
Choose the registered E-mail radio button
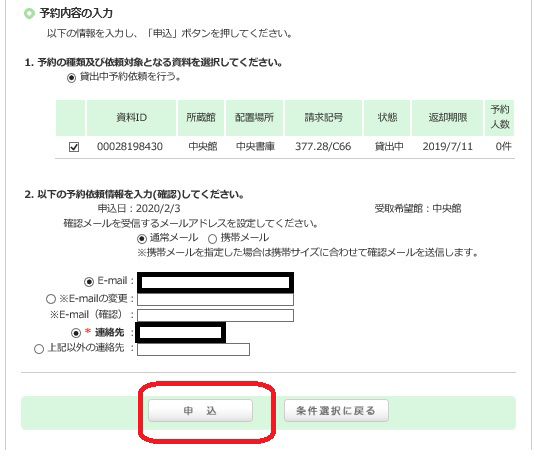coord(89,282)
